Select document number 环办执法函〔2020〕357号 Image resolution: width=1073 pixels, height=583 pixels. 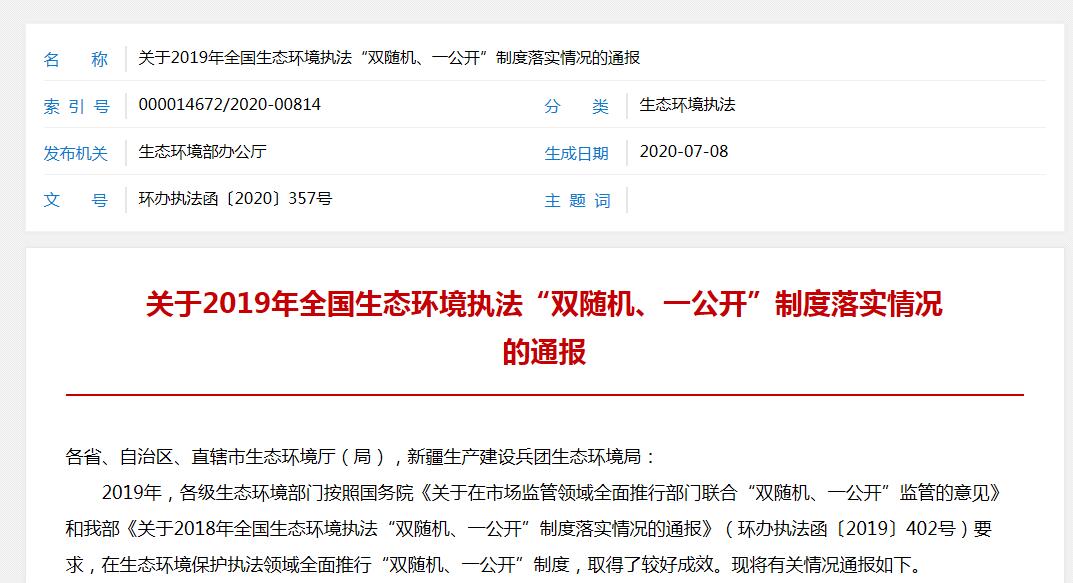tap(235, 199)
